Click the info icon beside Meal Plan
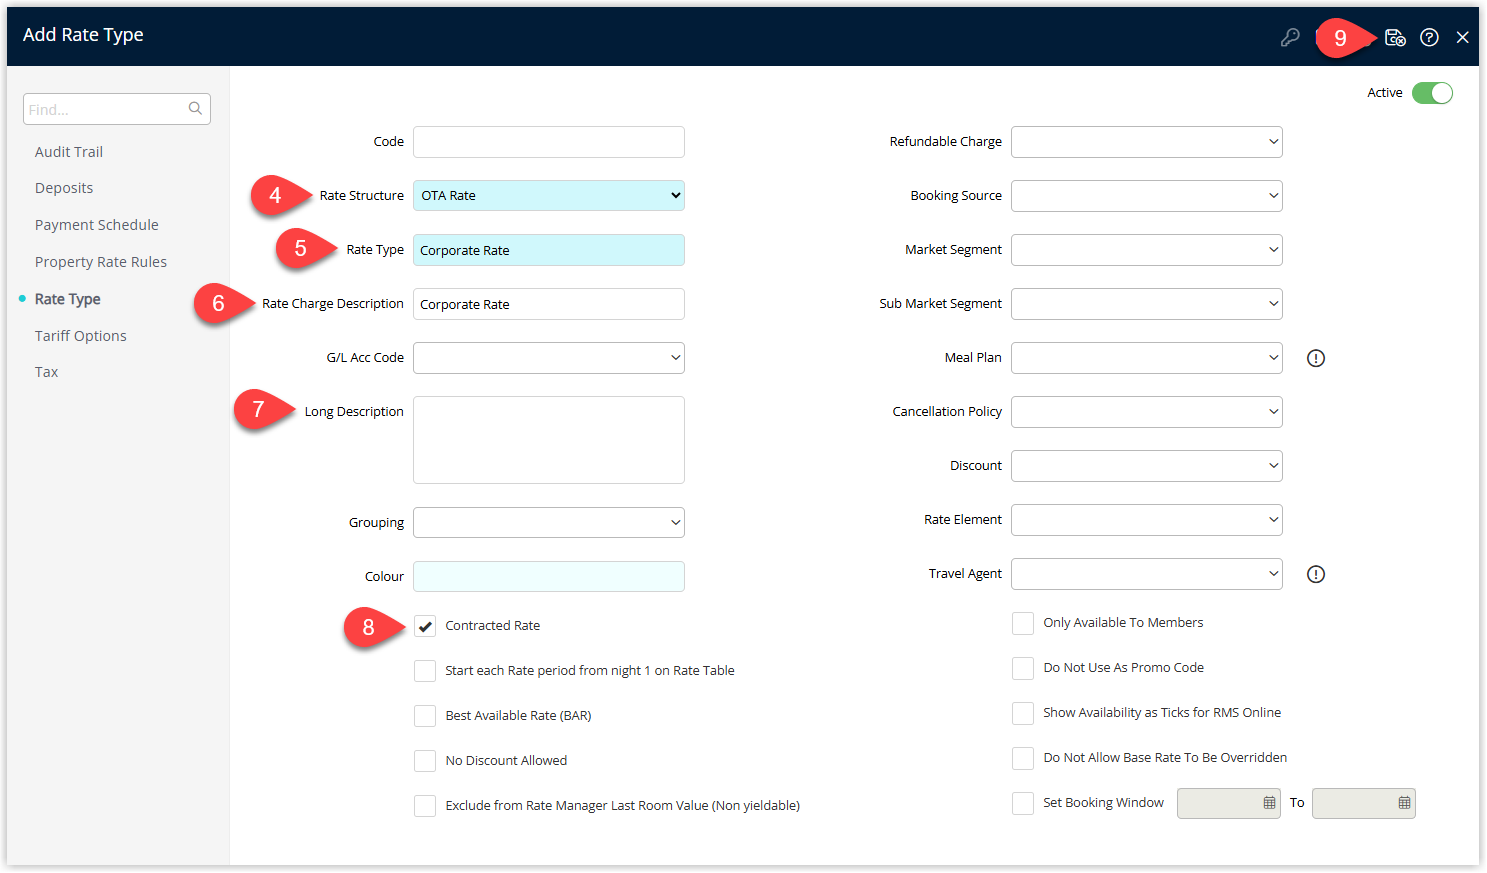Viewport: 1487px width, 873px height. click(1316, 358)
